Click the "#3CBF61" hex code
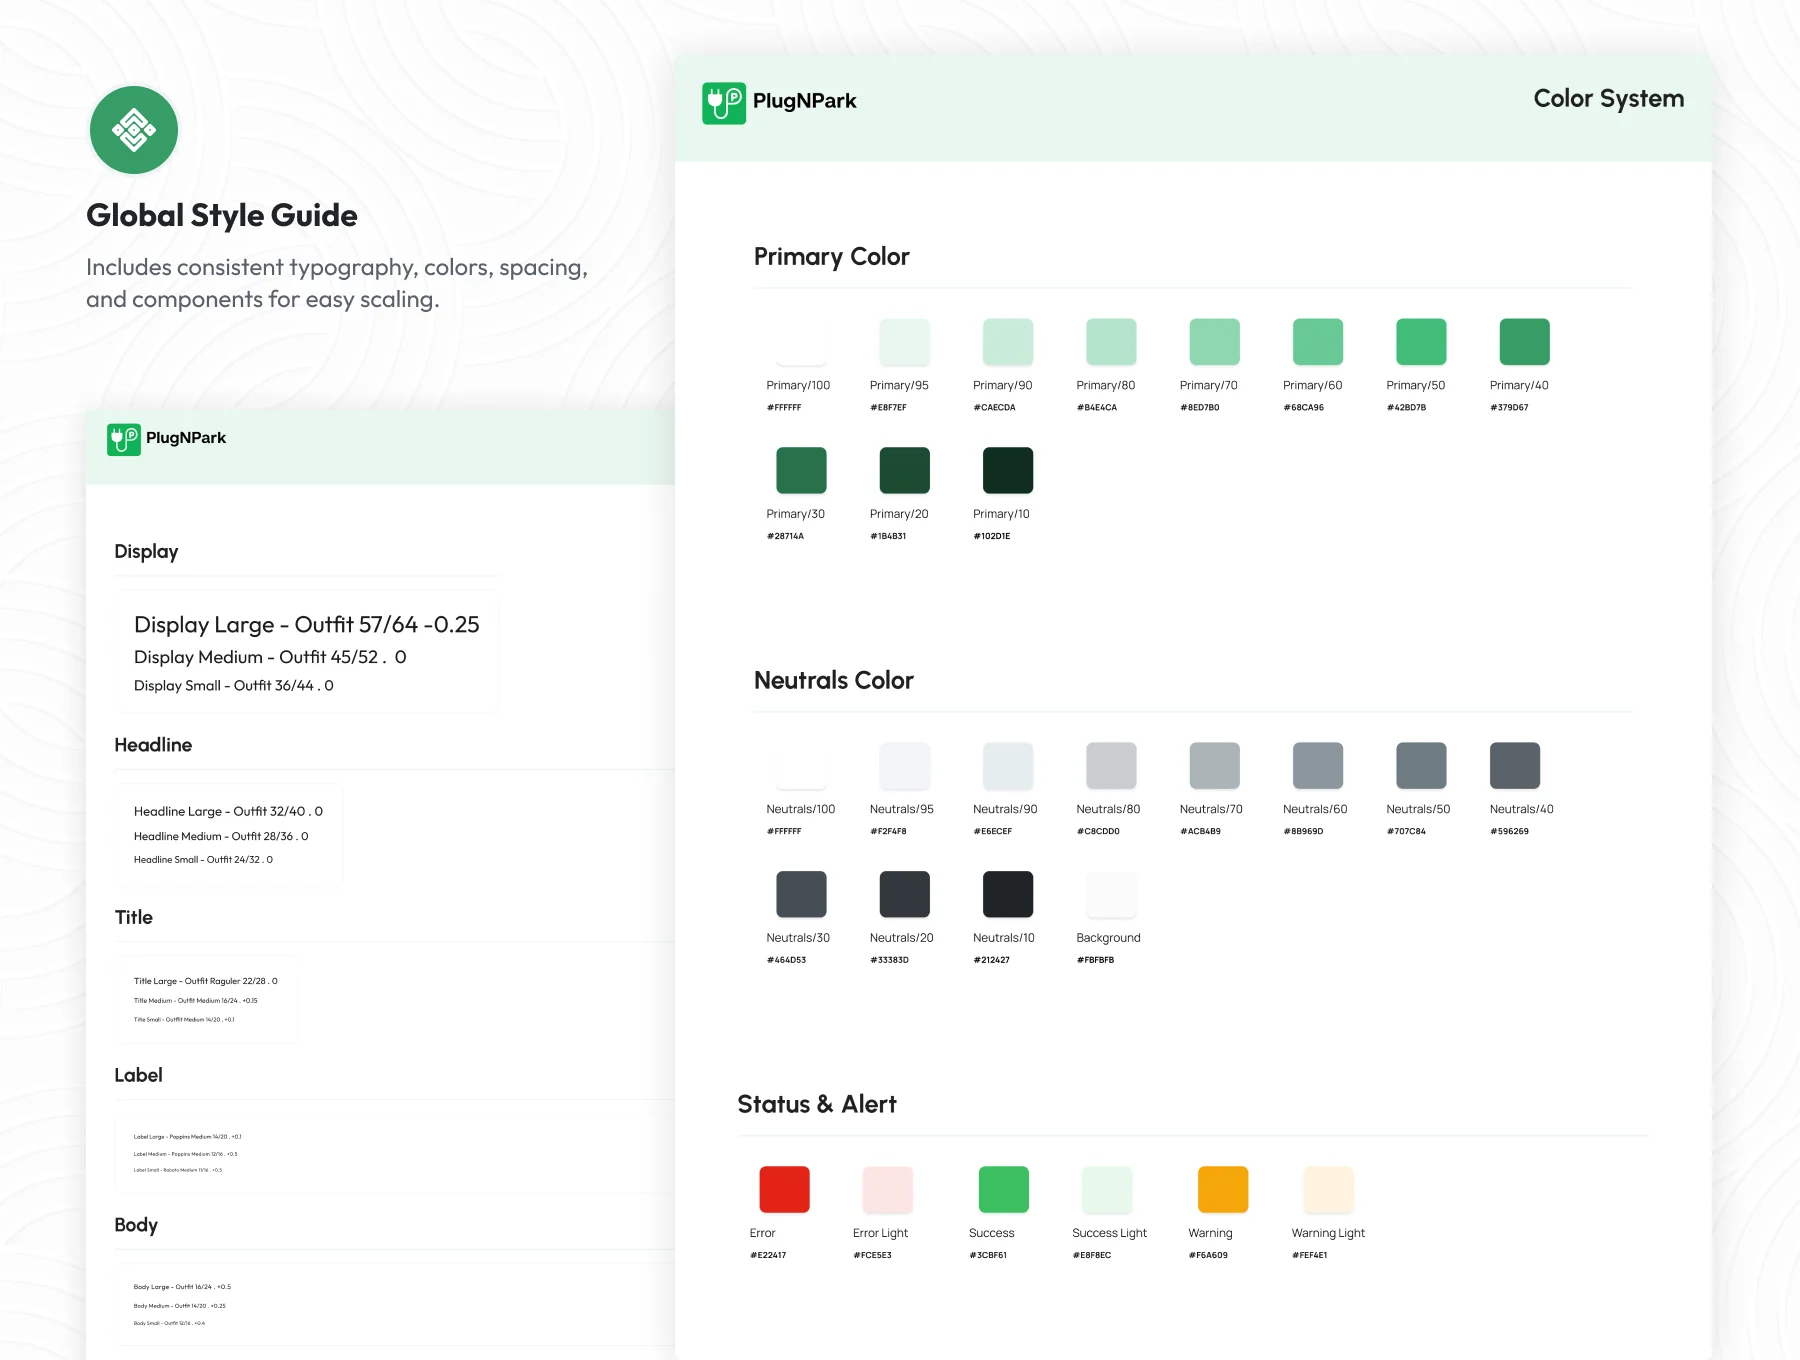1800x1360 pixels. 988,1256
